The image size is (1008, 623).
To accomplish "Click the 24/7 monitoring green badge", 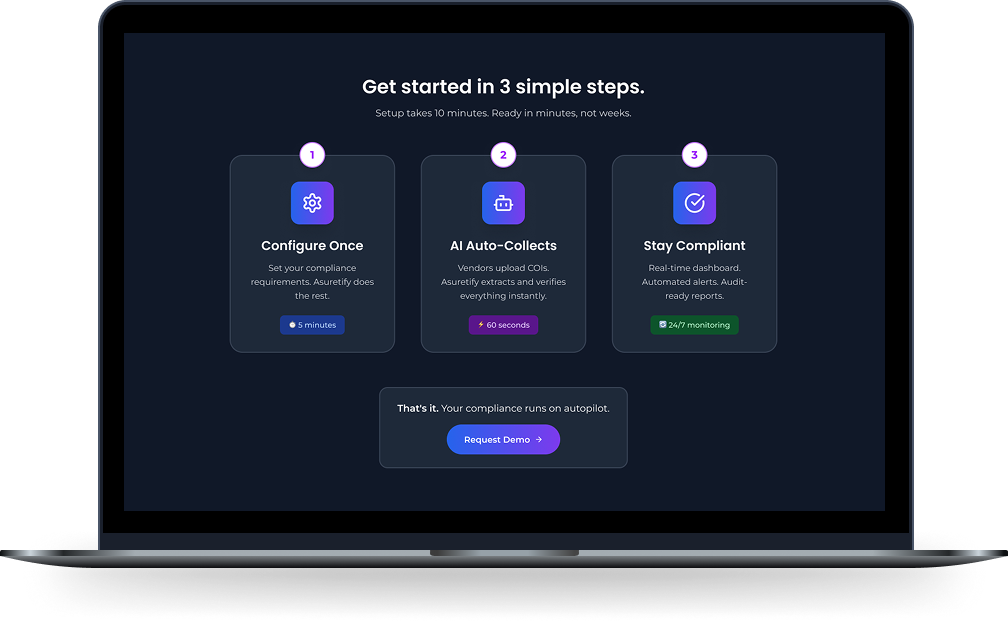I will point(694,325).
